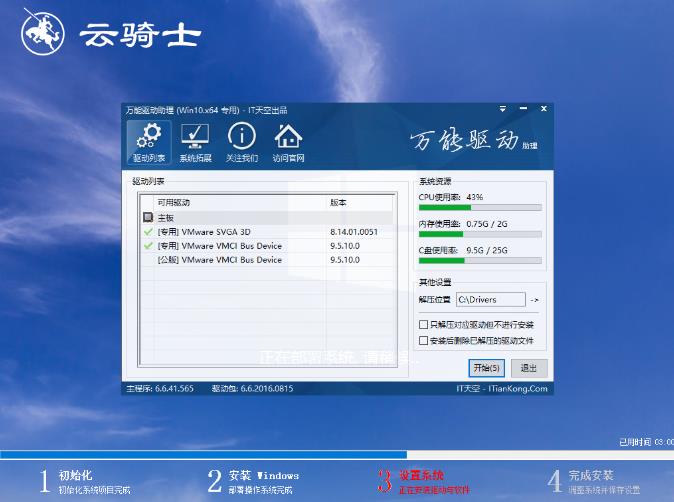Click the 退出 exit button
The image size is (674, 502).
point(529,368)
